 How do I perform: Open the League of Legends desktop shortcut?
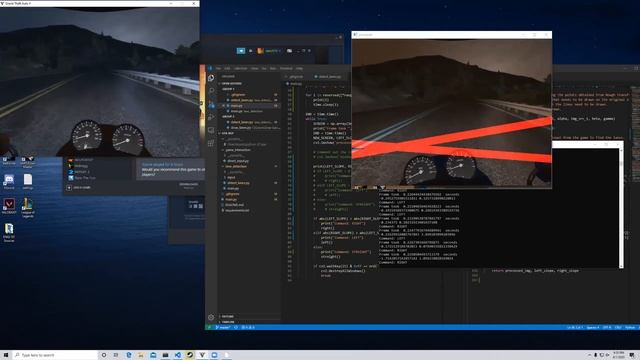point(27,207)
